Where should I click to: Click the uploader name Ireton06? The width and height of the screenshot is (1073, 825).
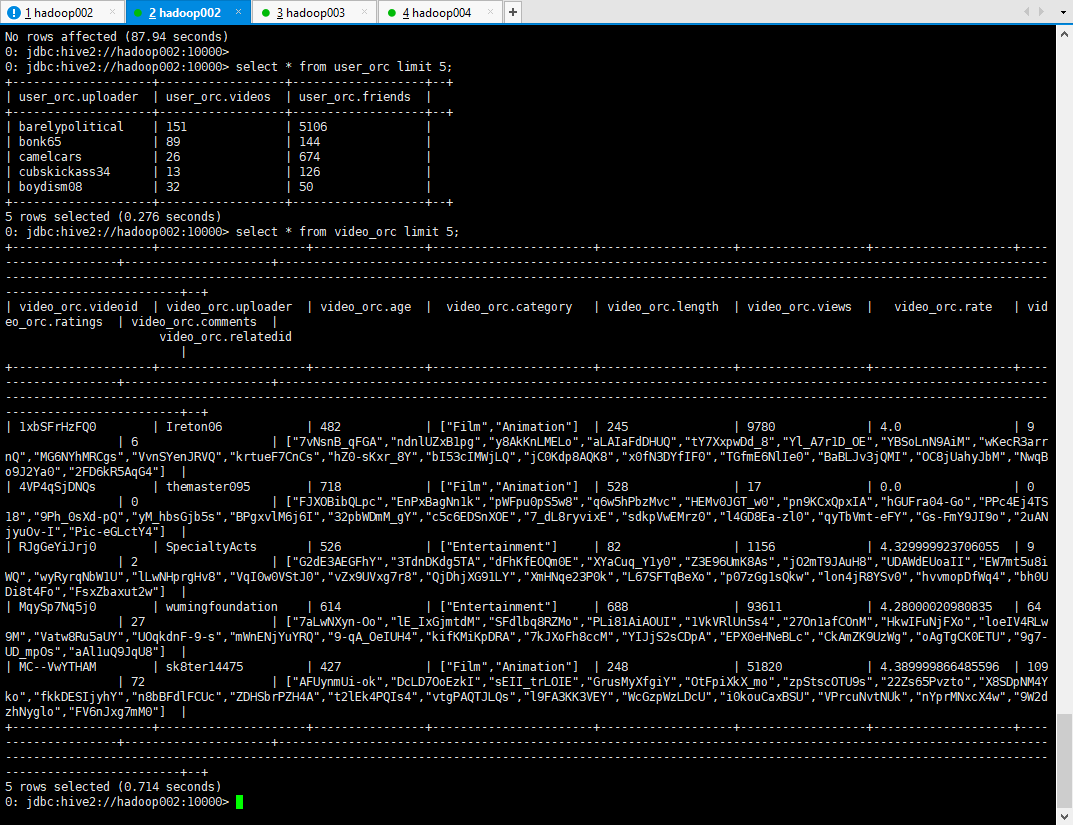[194, 427]
